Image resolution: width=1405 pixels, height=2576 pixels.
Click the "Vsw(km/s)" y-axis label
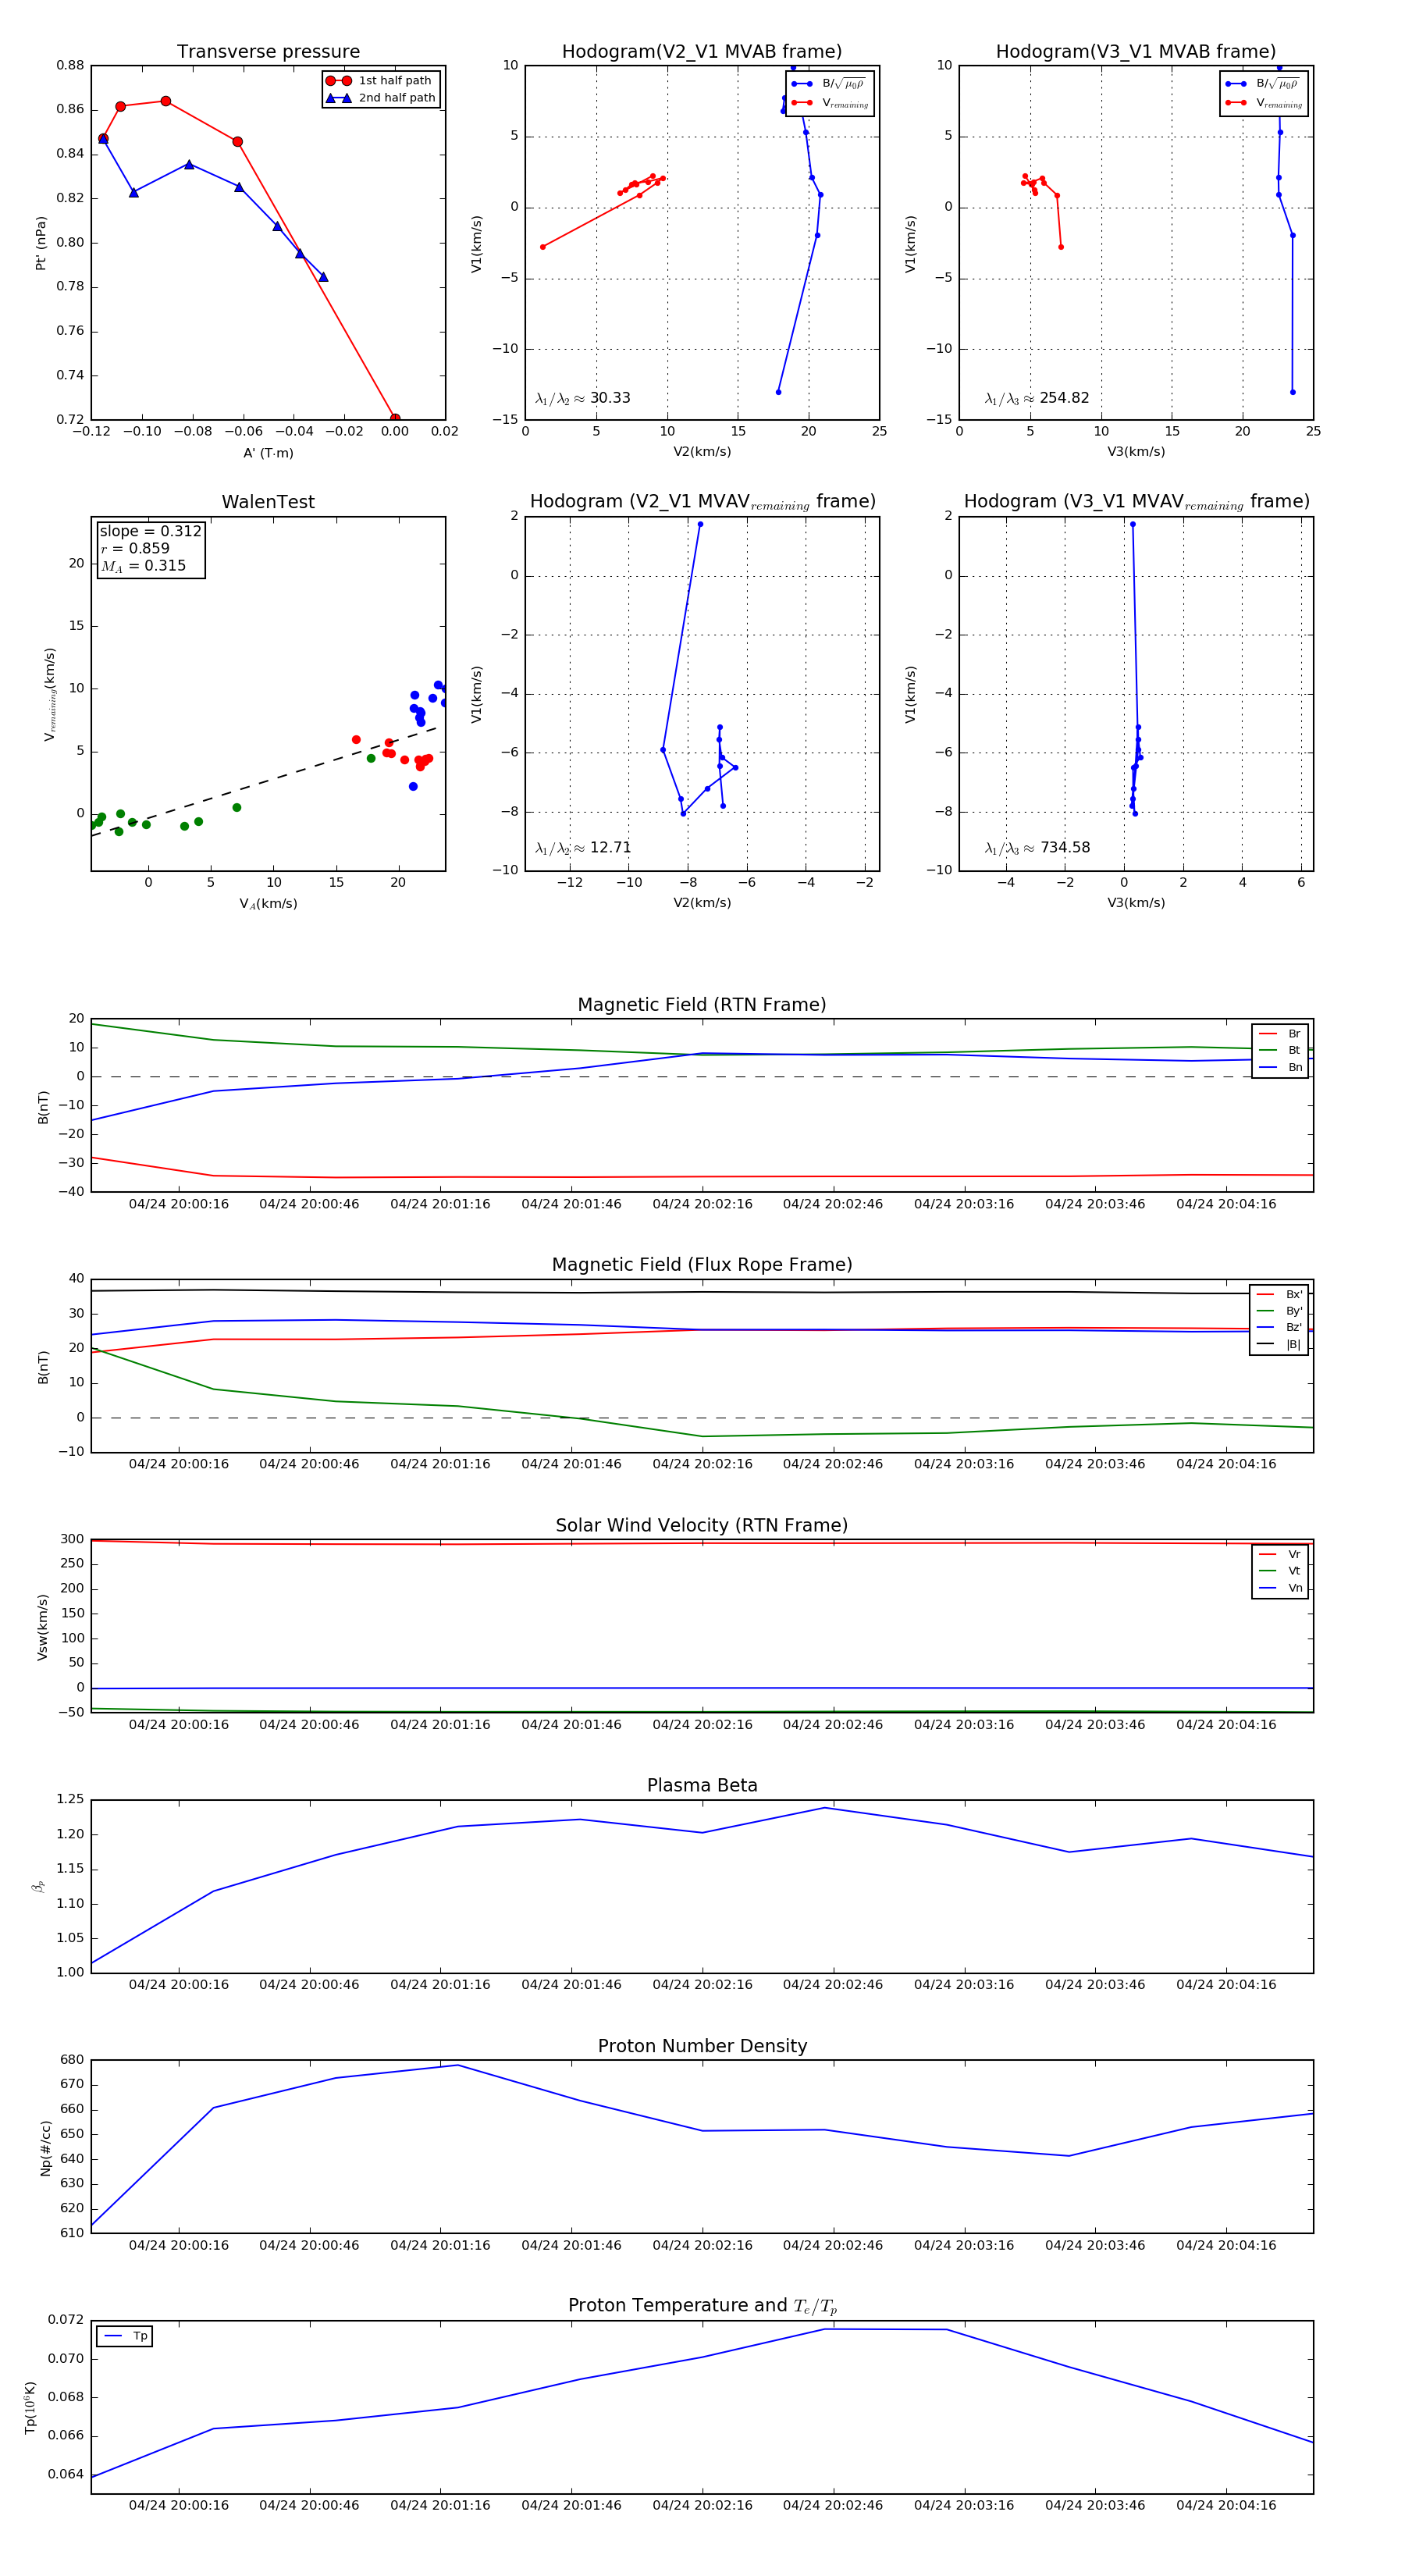(42, 1627)
